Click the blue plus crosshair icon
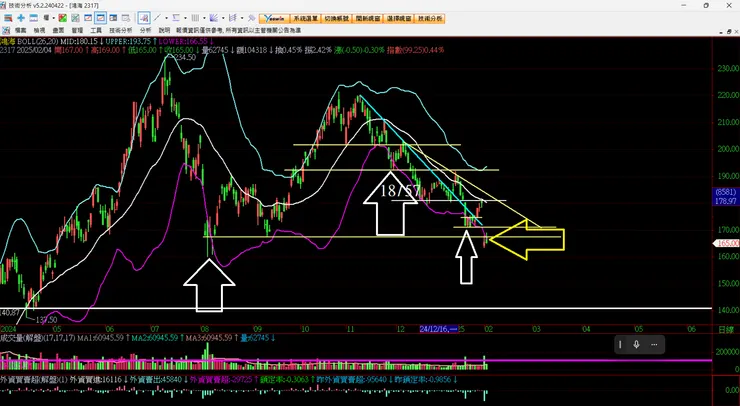 click(21, 18)
